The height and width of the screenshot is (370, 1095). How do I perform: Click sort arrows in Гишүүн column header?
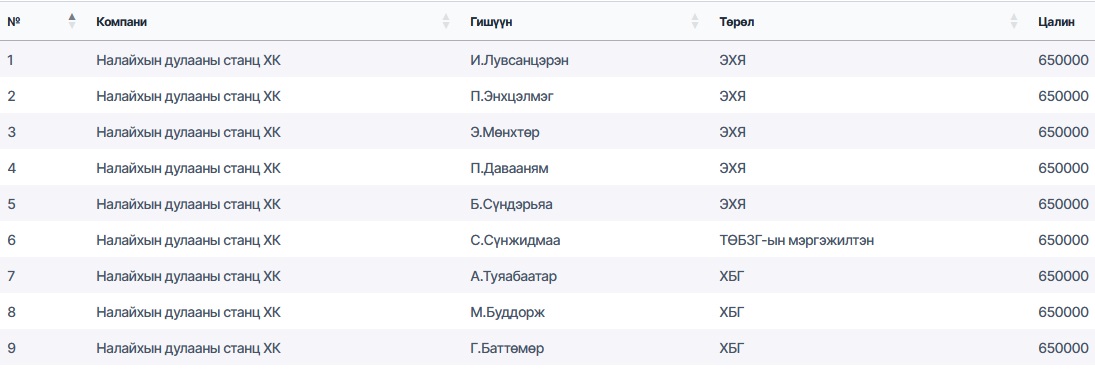point(695,22)
